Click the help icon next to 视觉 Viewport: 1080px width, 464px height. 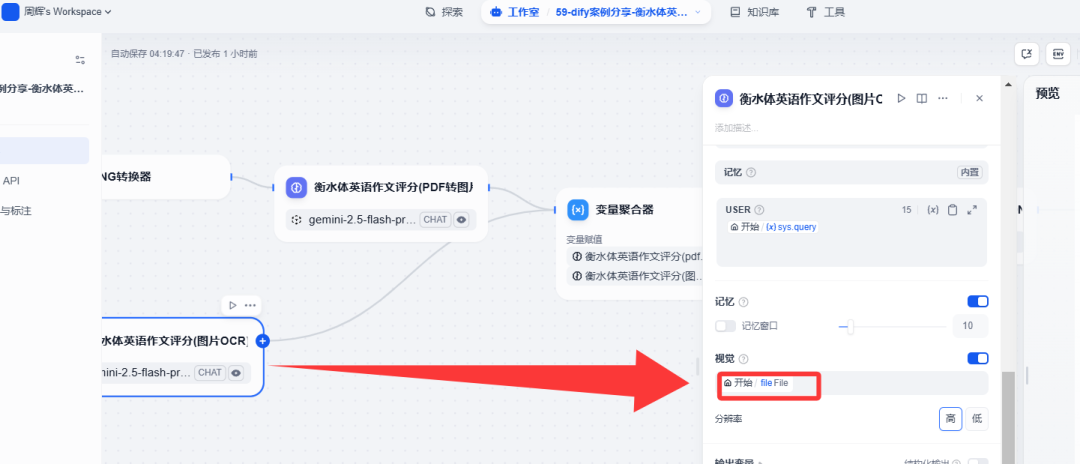point(743,359)
